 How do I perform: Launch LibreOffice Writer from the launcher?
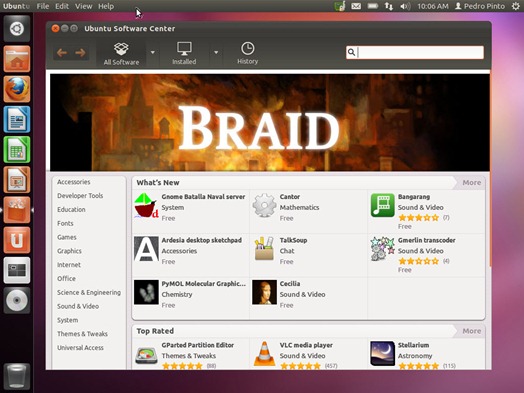(x=17, y=119)
